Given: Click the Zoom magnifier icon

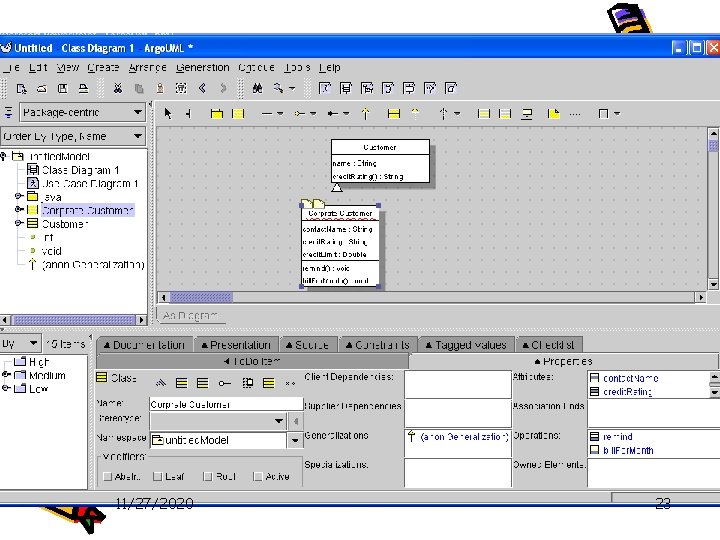Looking at the screenshot, I should coord(278,88).
